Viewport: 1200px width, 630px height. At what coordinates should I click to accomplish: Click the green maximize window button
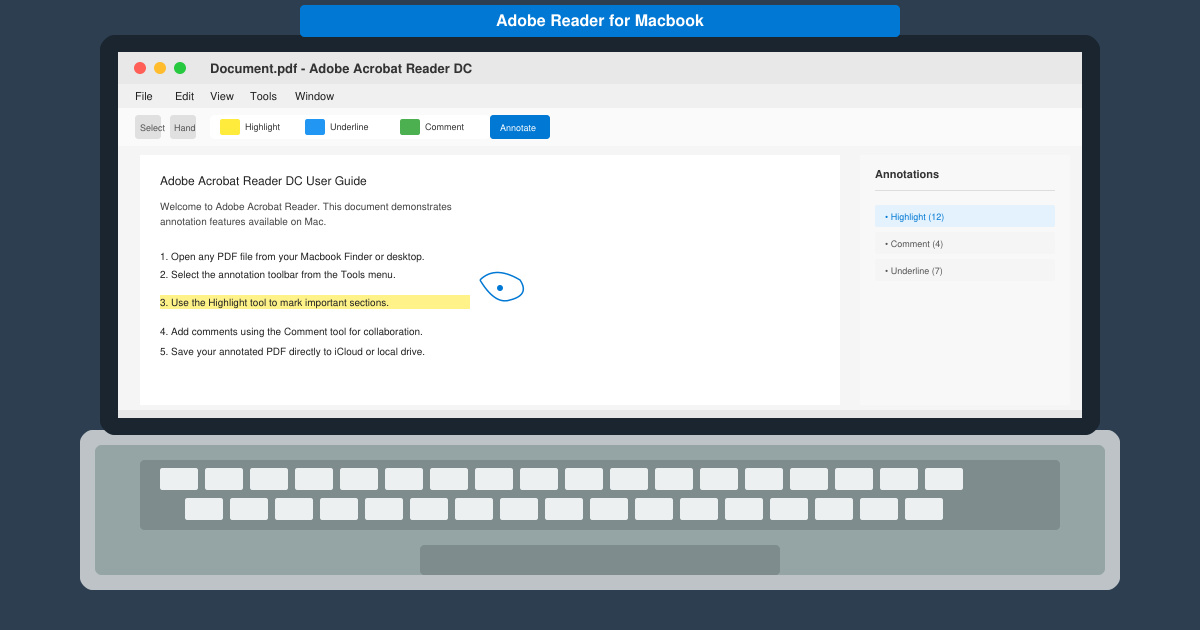(180, 68)
